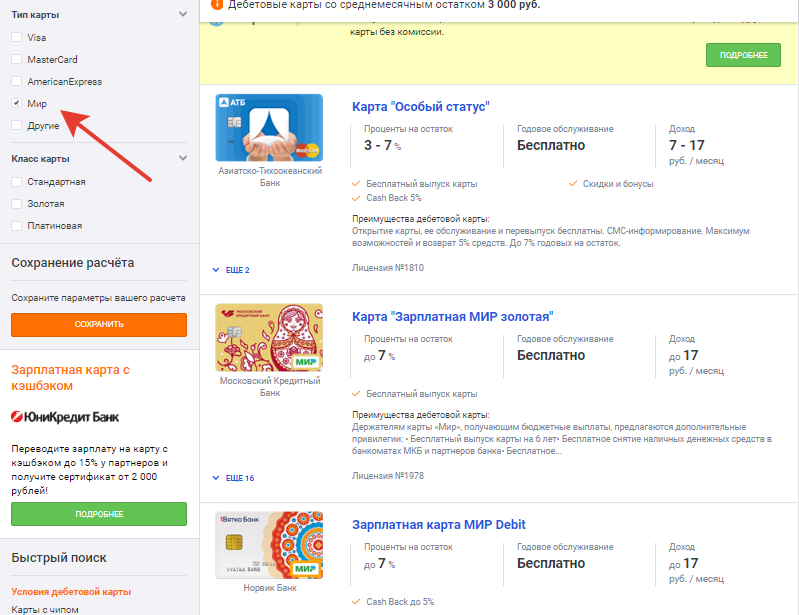Click the orange СОХРАНИТЬ button
The width and height of the screenshot is (799, 615).
click(99, 325)
